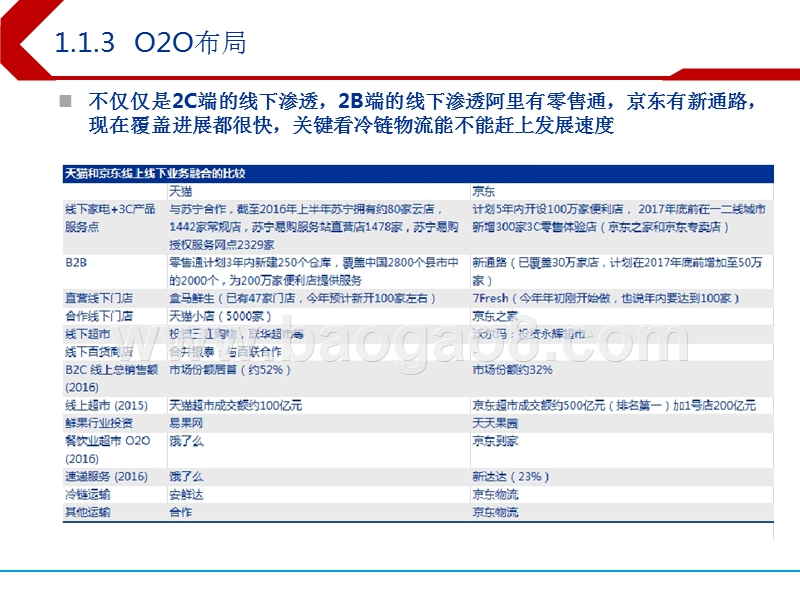Image resolution: width=800 pixels, height=600 pixels.
Task: Click the cell '与苏宁合作，截至2016年上半年...'
Action: (314, 227)
